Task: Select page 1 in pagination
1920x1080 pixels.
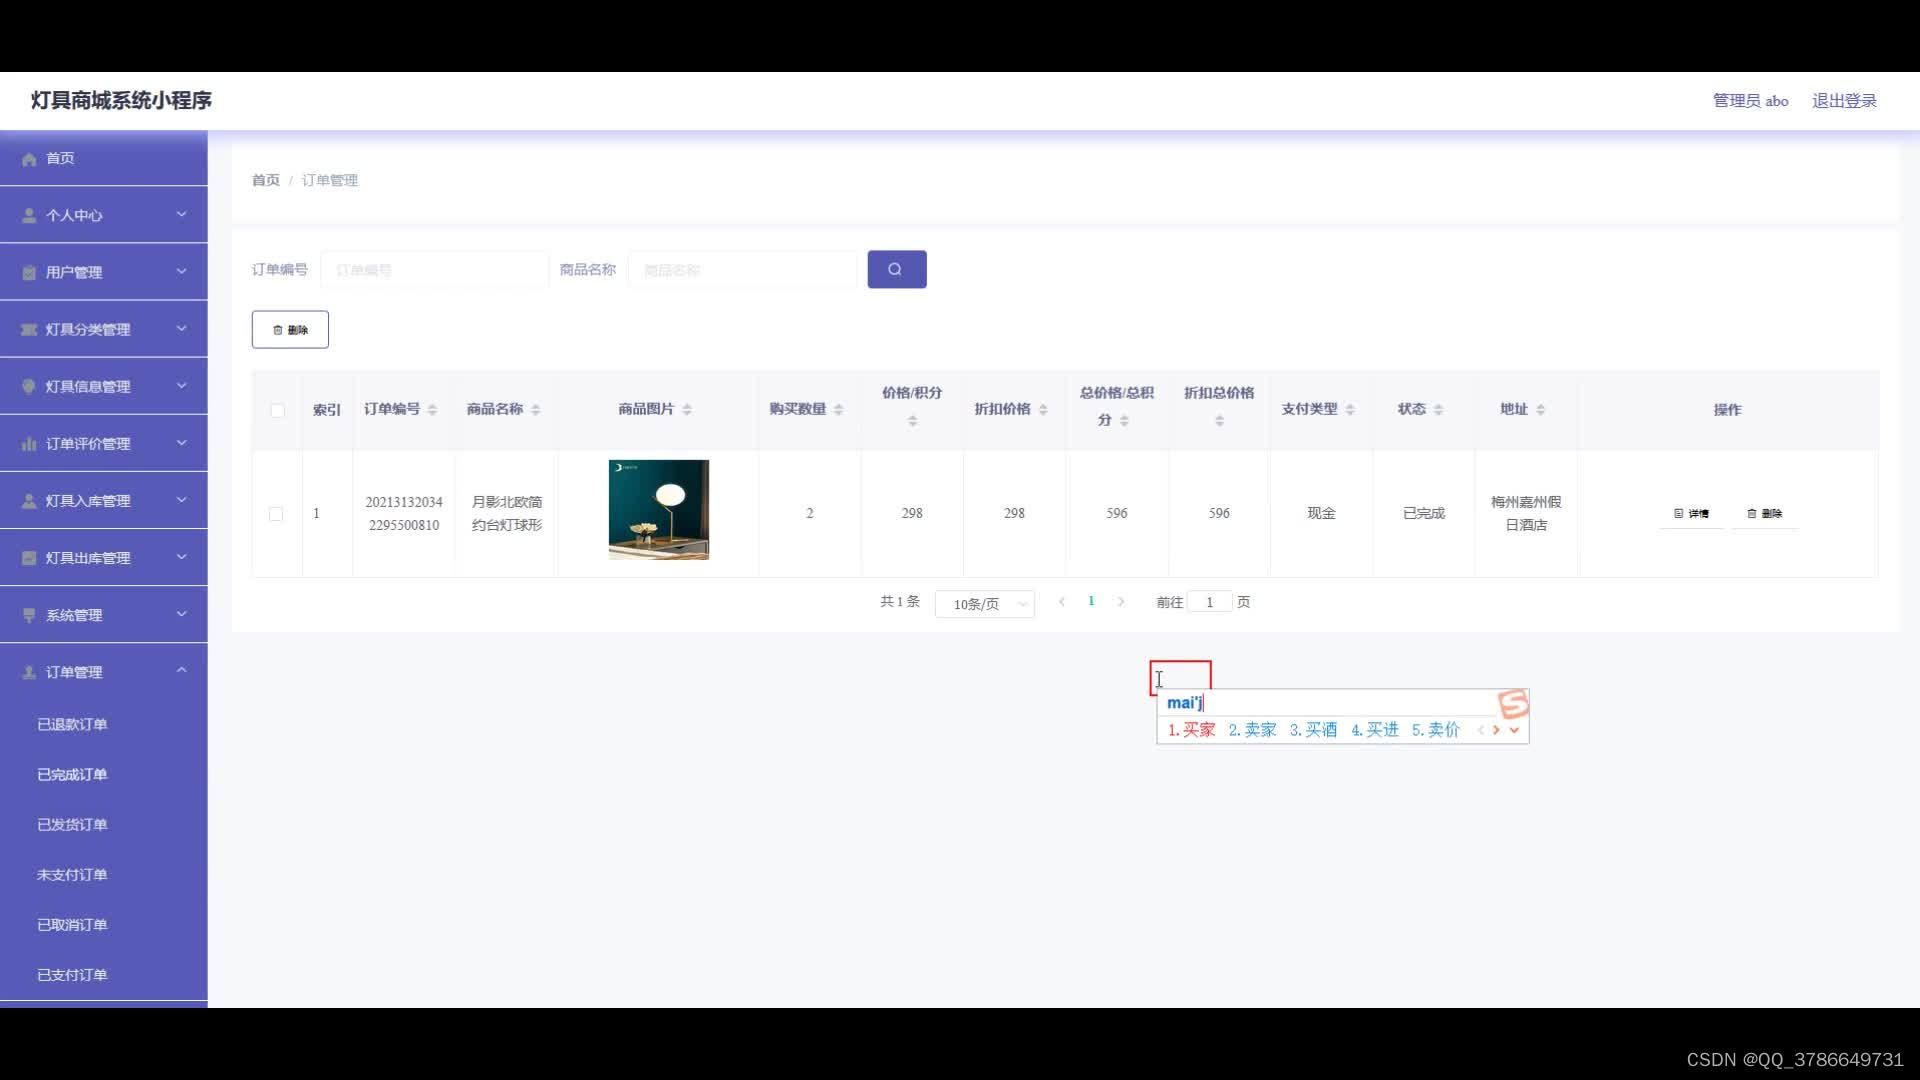Action: click(1091, 601)
